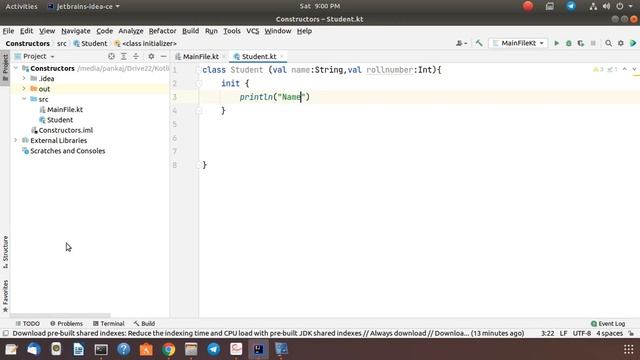Open the File menu
The height and width of the screenshot is (360, 640).
[8, 31]
